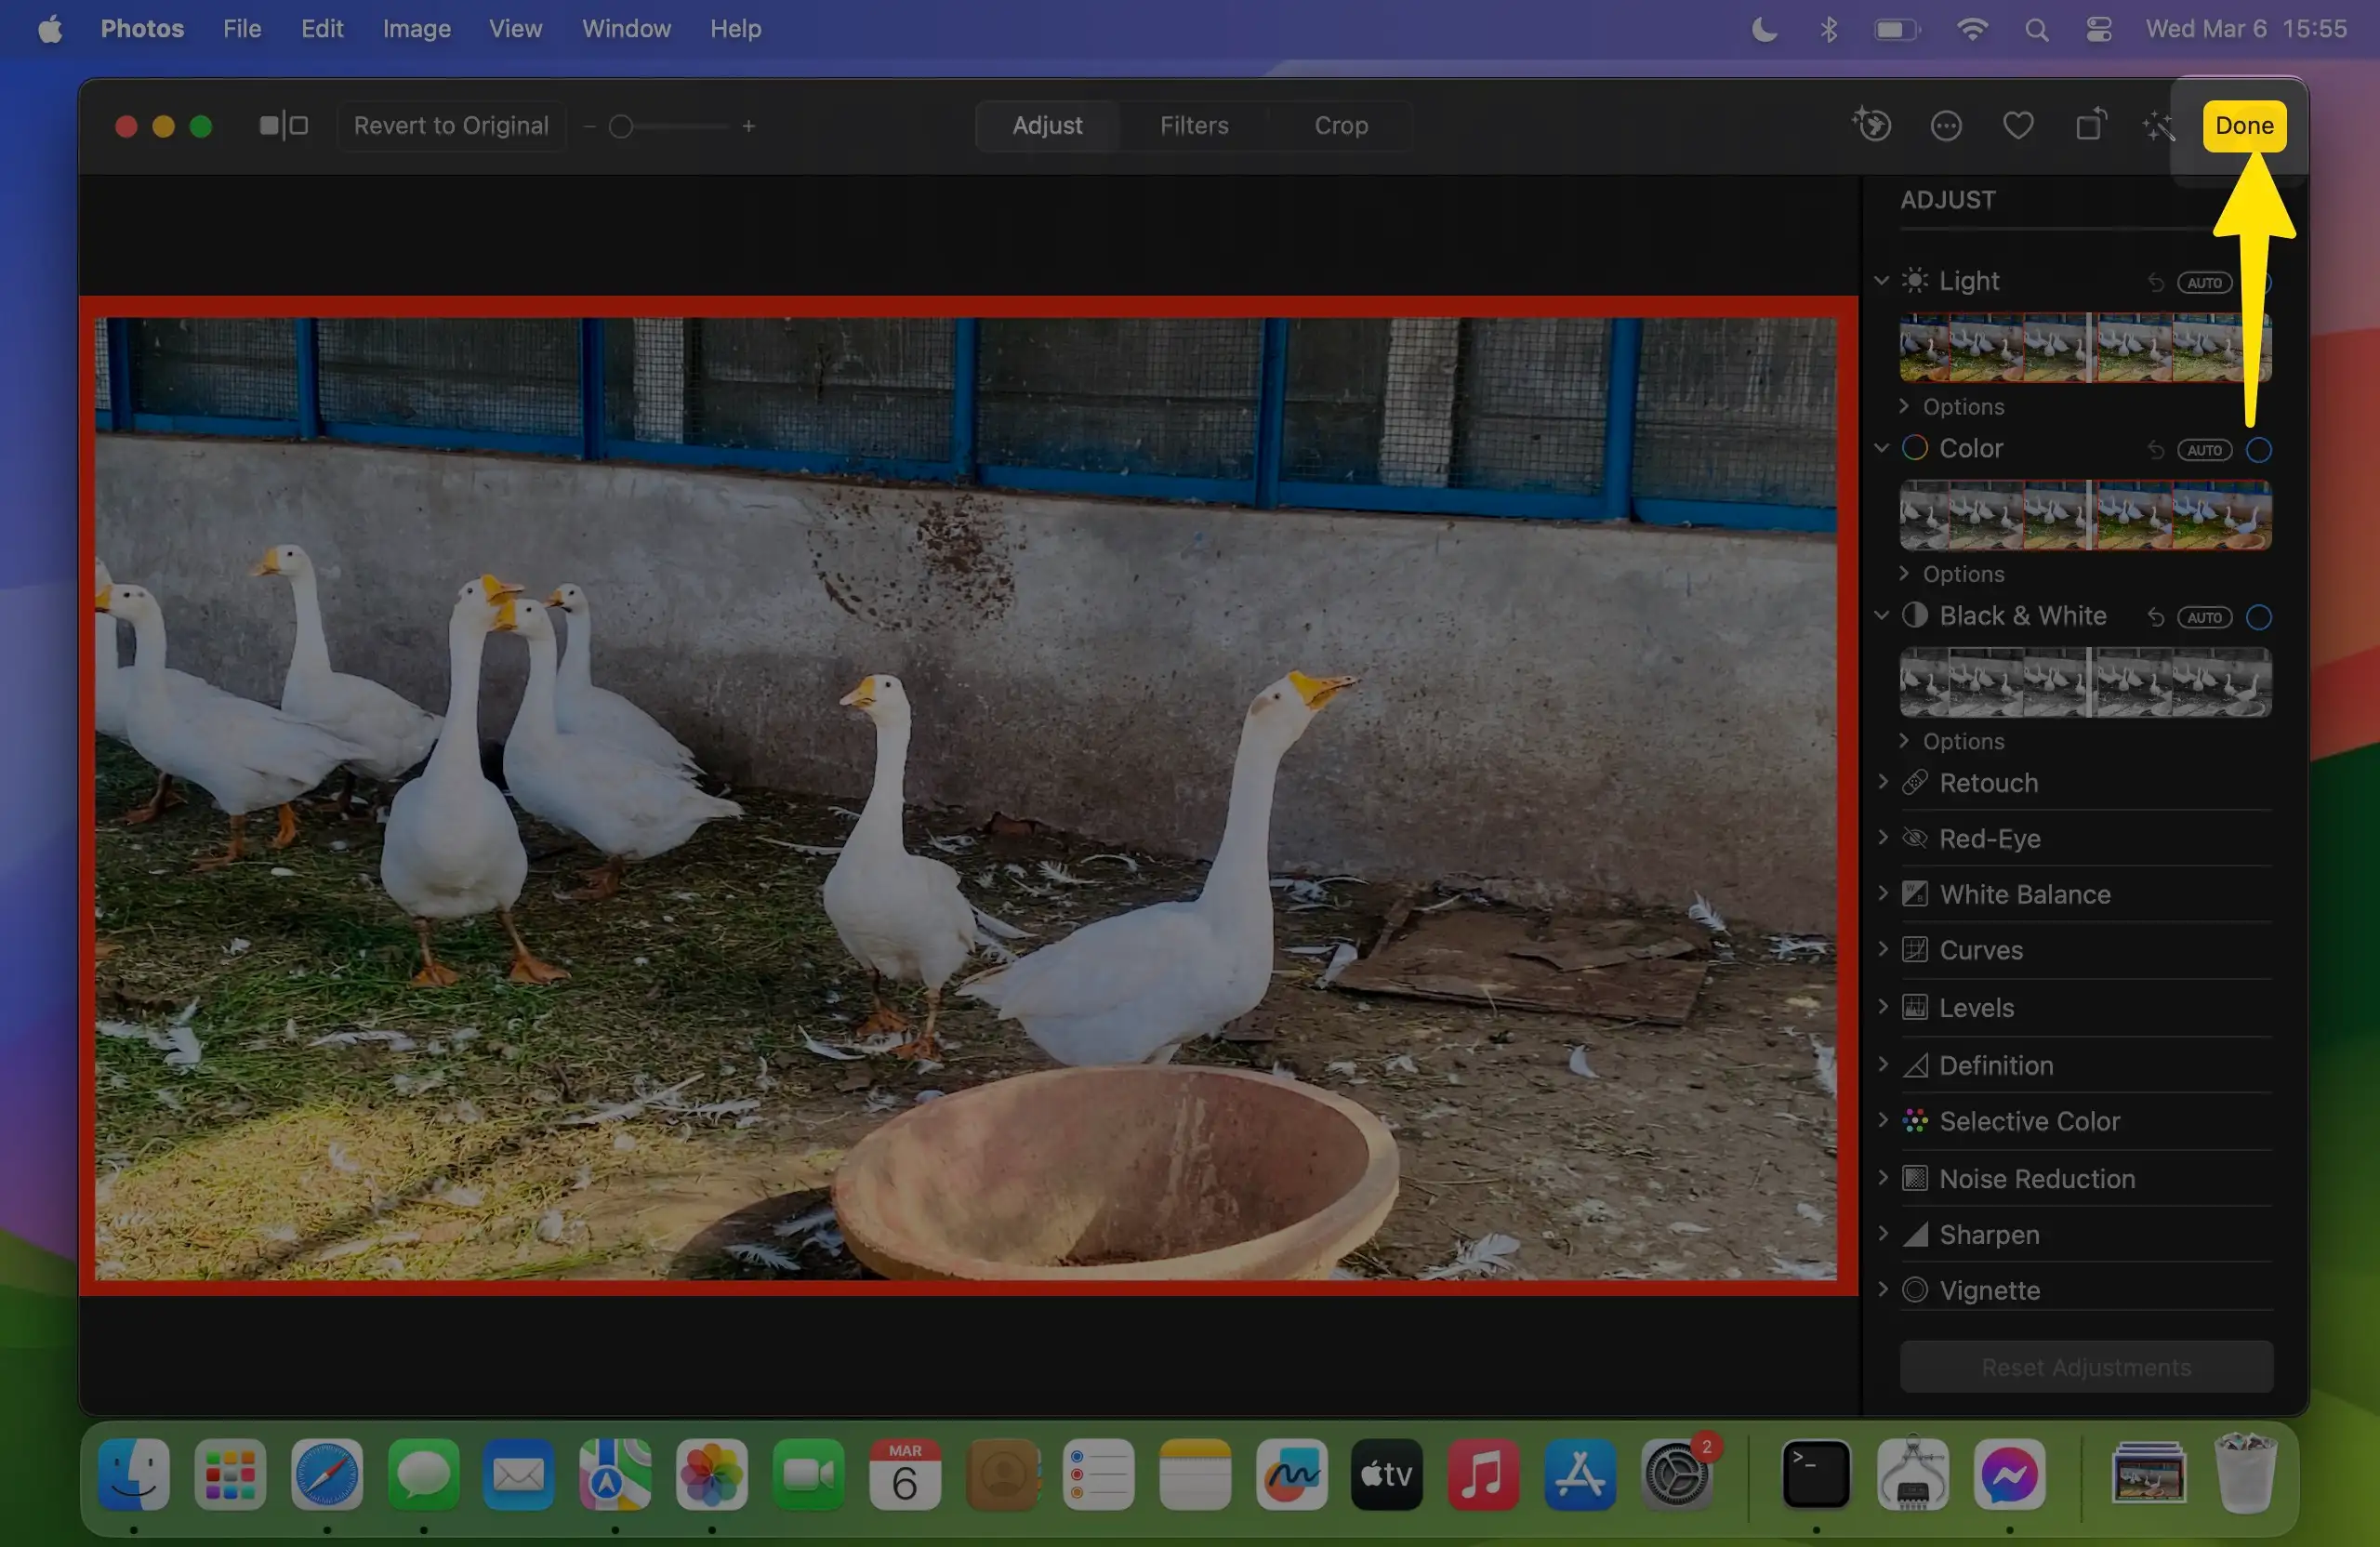Screen dimensions: 2380x1547
Task: Switch to the Filters tab
Action: click(1194, 126)
